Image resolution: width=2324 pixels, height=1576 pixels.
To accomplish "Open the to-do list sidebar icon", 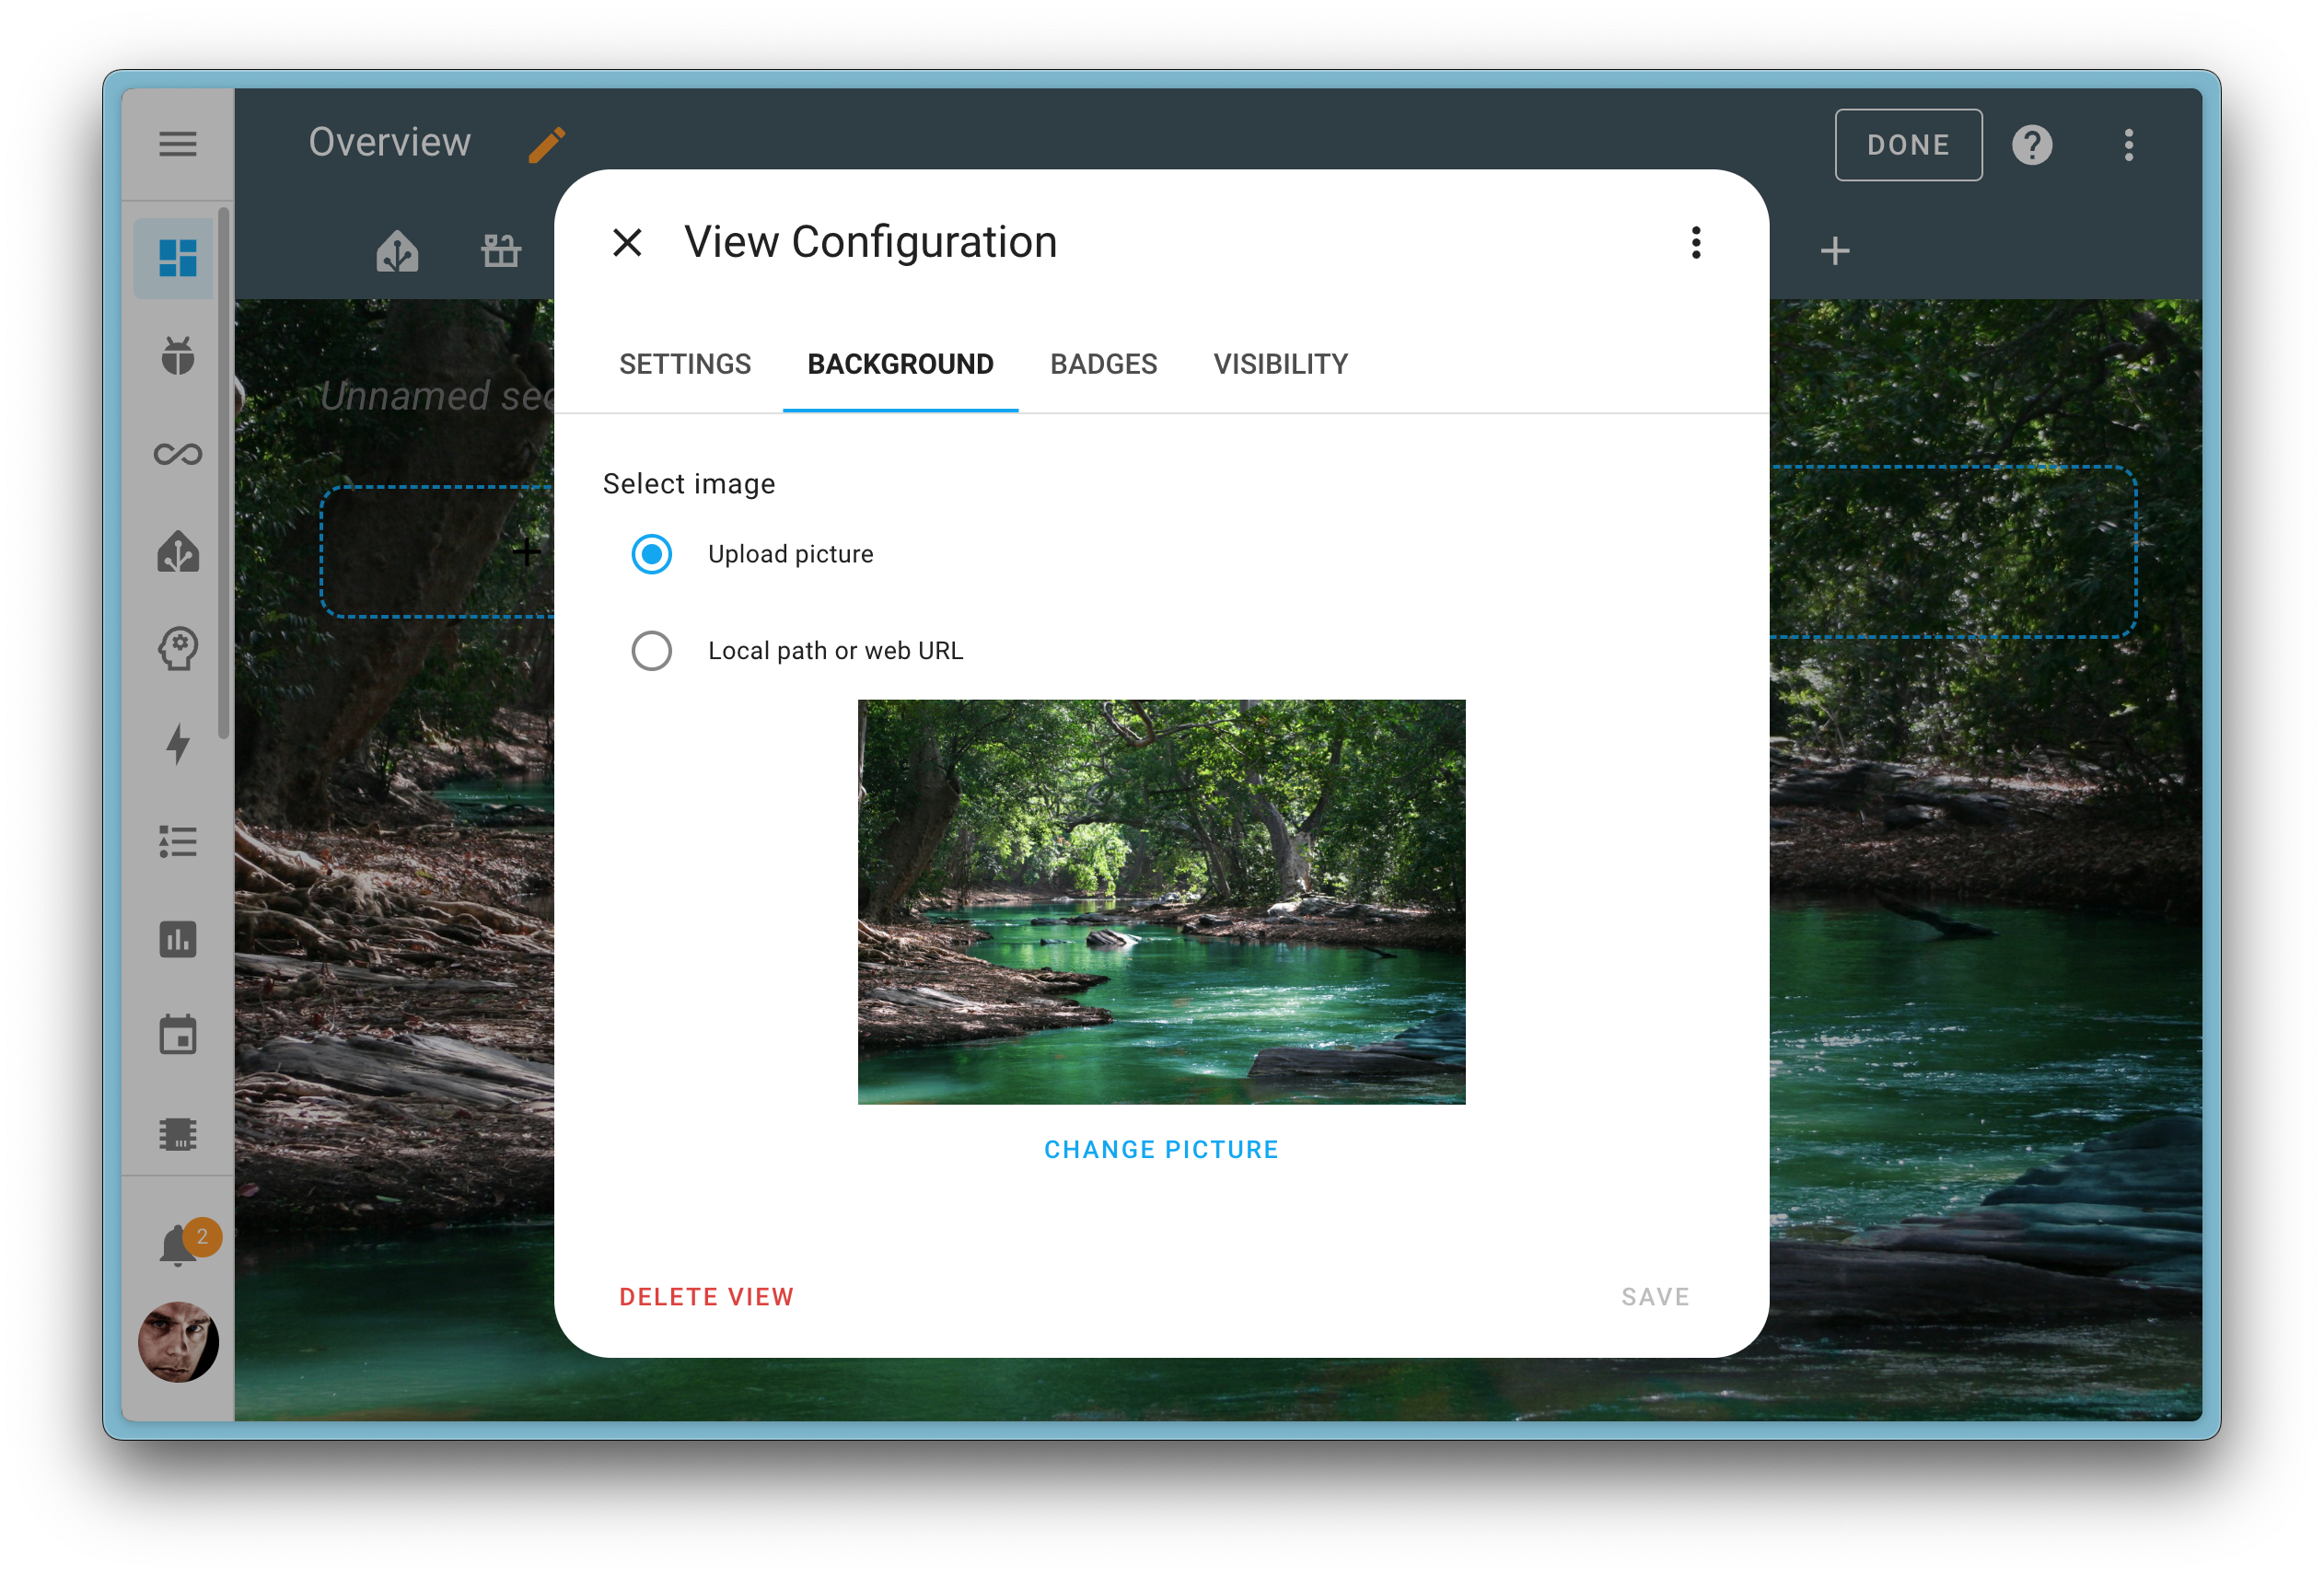I will [177, 843].
